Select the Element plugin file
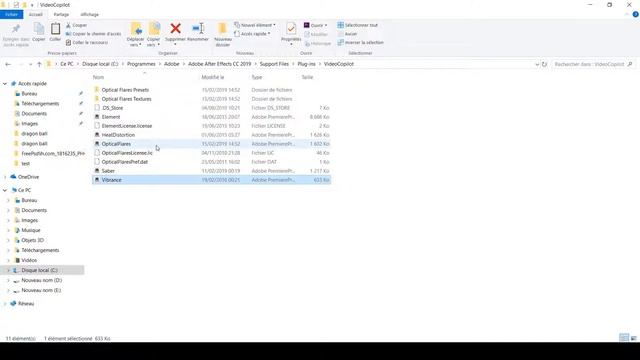 pos(211,117)
